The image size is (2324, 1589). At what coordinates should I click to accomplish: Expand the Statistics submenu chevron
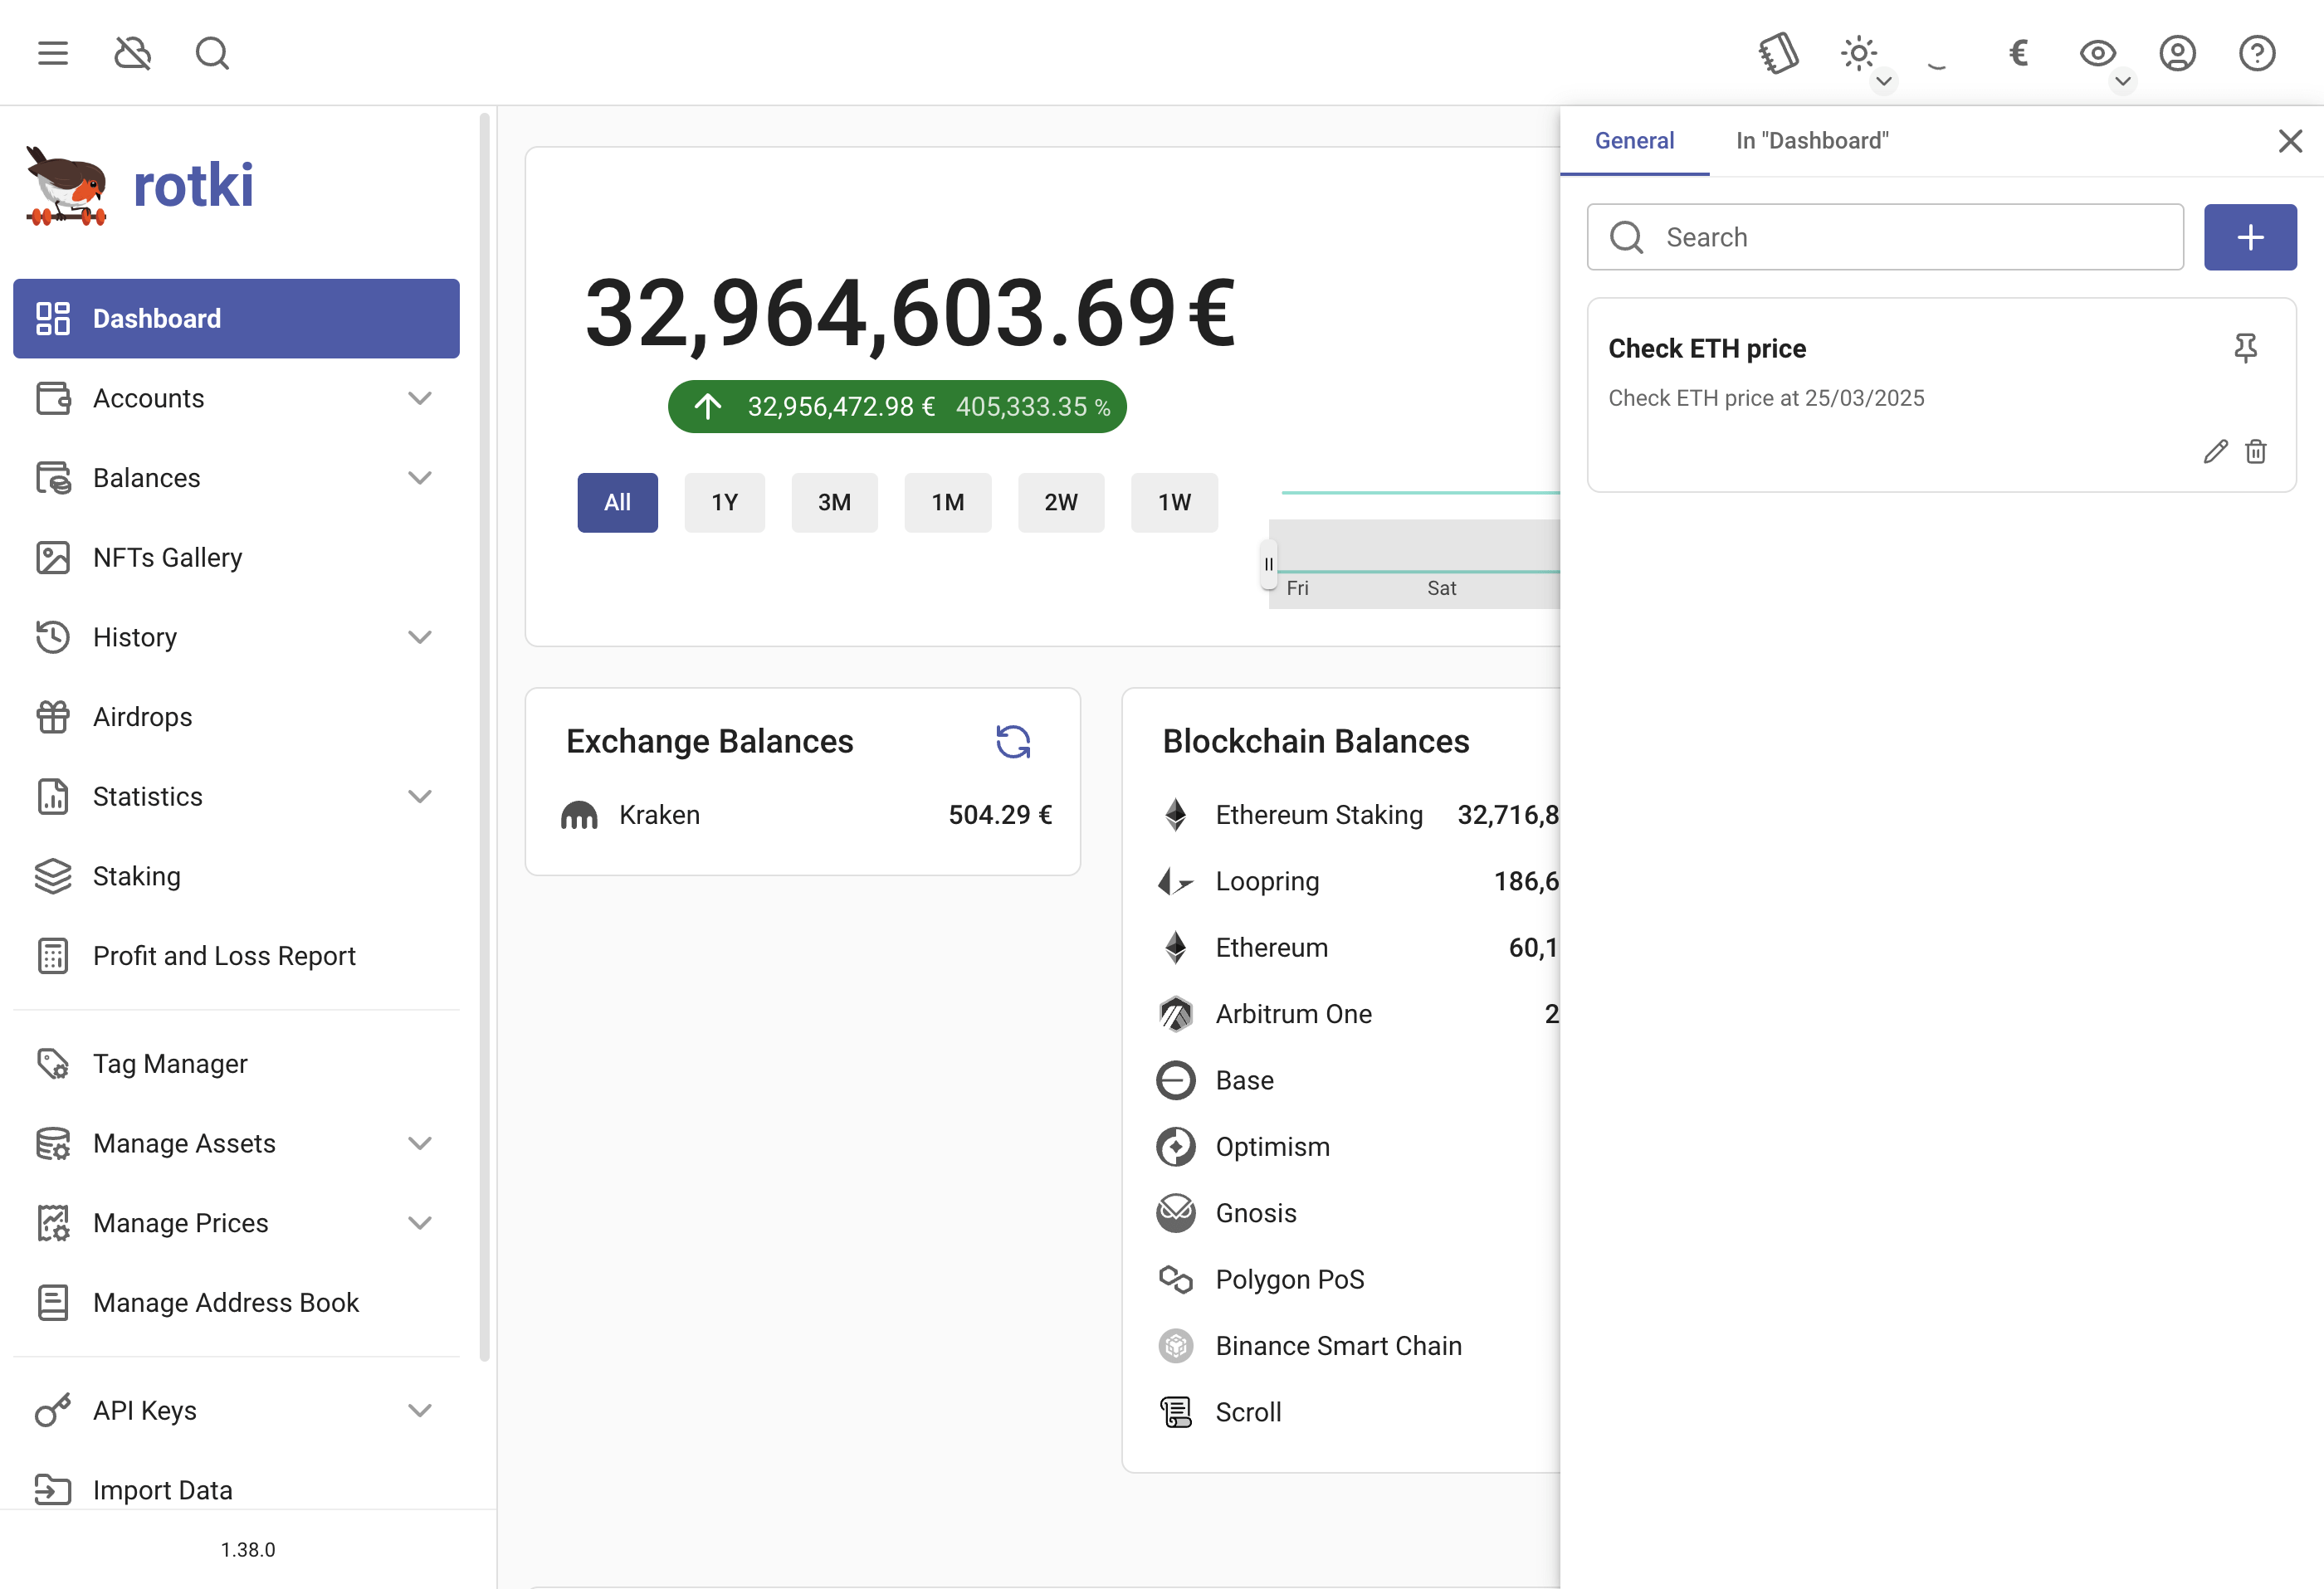(420, 796)
